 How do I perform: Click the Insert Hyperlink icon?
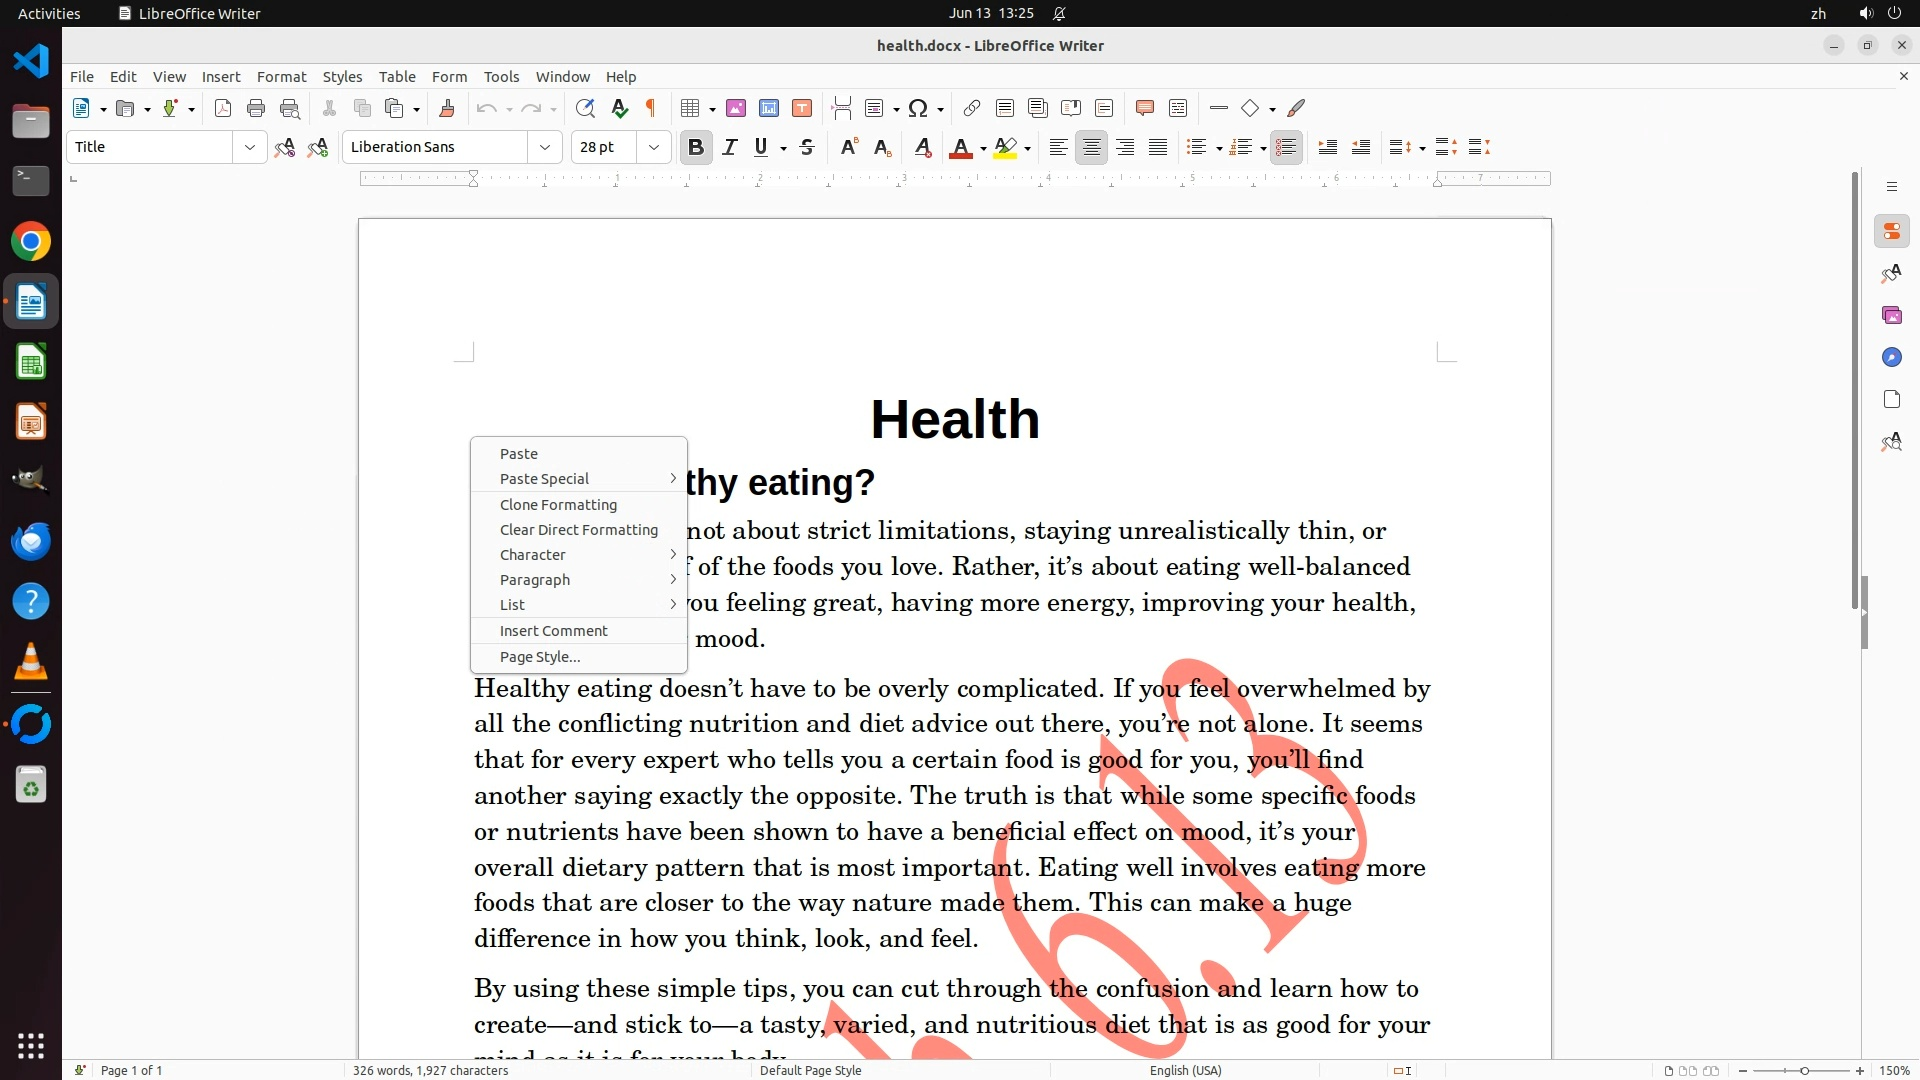click(971, 109)
